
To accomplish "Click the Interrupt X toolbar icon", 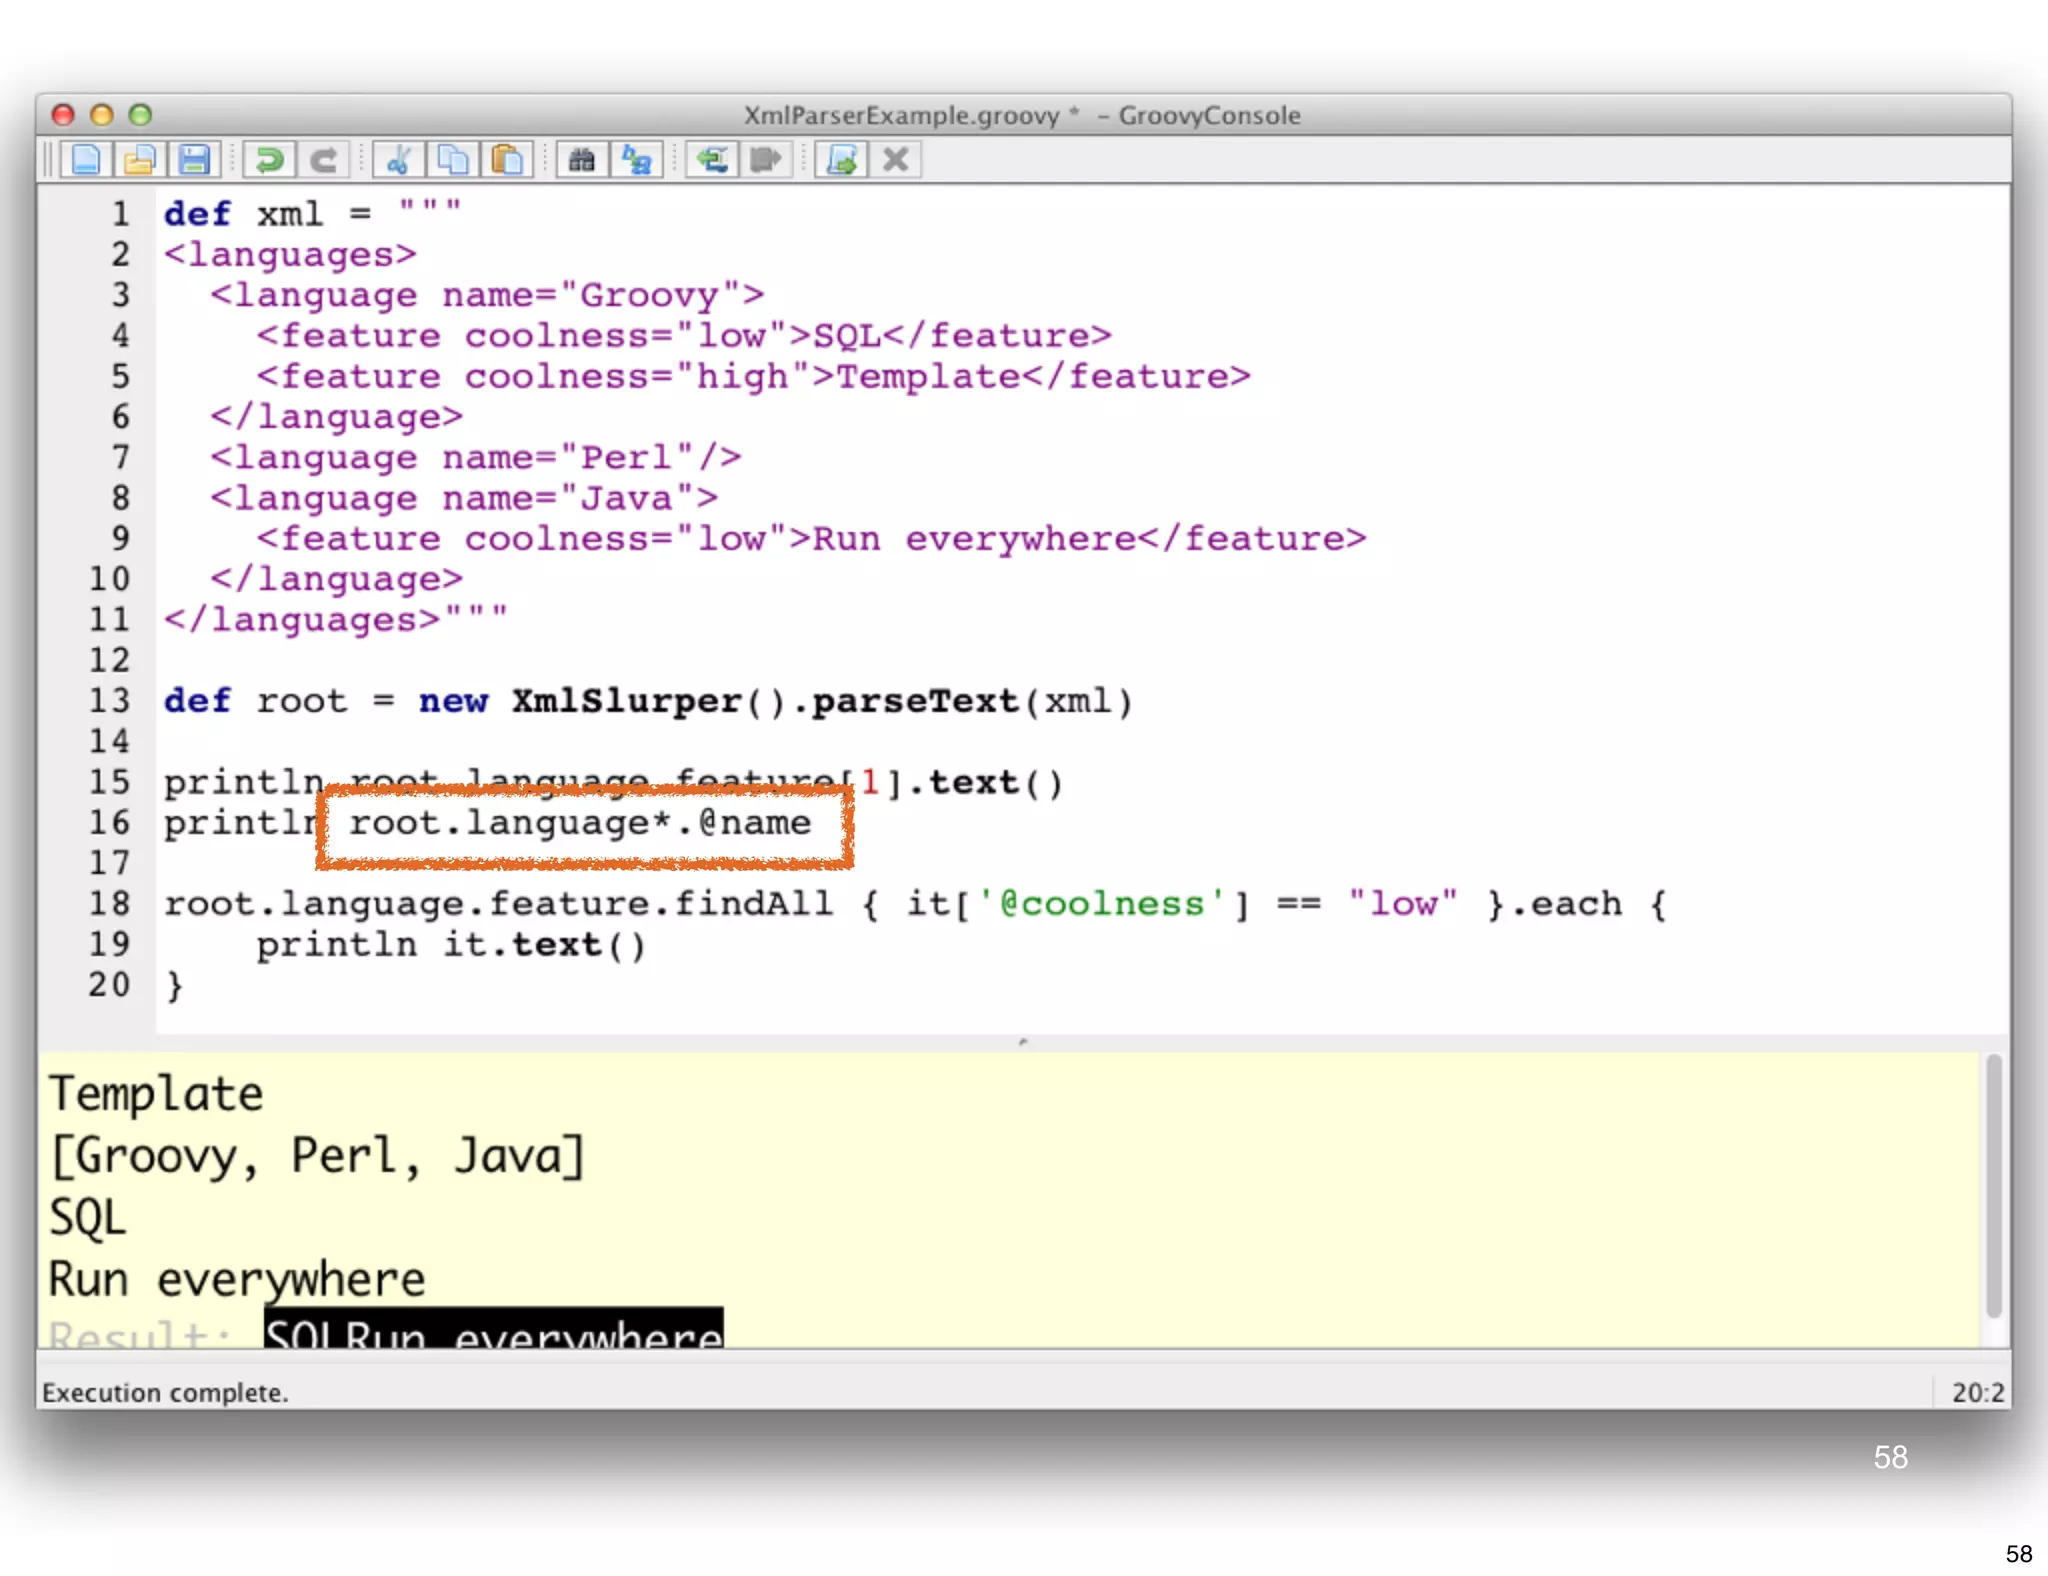I will click(x=896, y=160).
